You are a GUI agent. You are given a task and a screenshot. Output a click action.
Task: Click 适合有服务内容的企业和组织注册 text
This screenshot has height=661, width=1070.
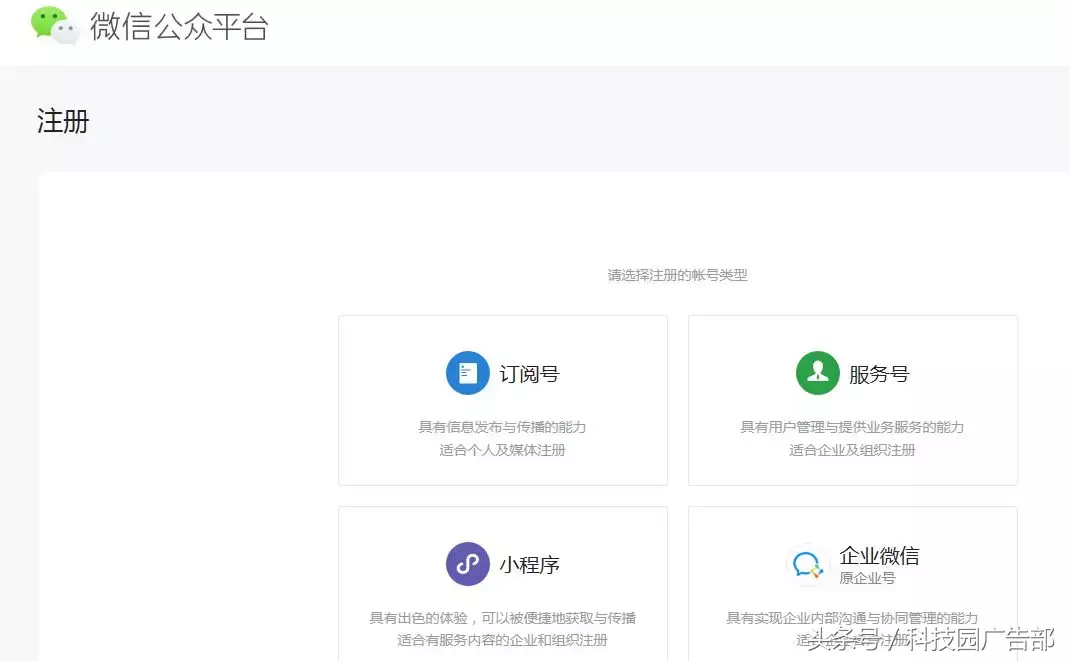click(x=502, y=640)
